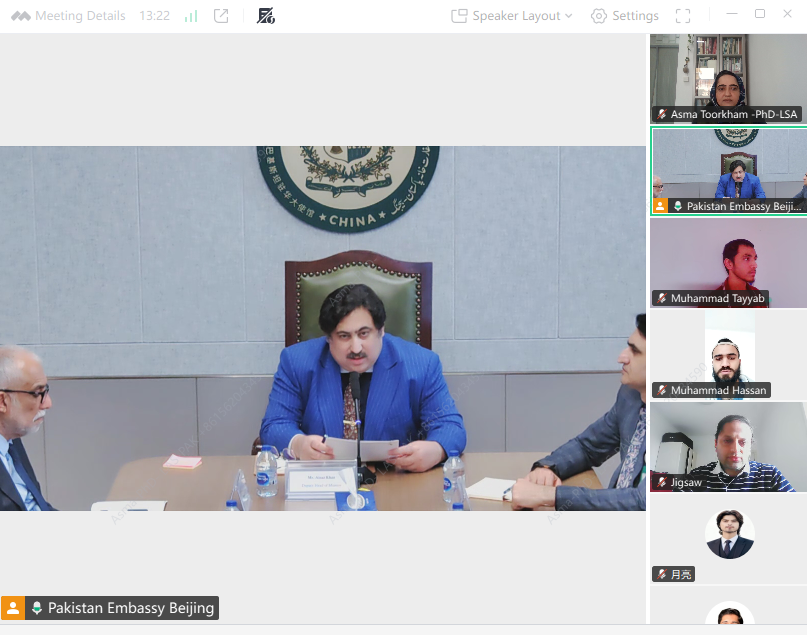Click the Settings gear icon
The width and height of the screenshot is (807, 635).
599,16
